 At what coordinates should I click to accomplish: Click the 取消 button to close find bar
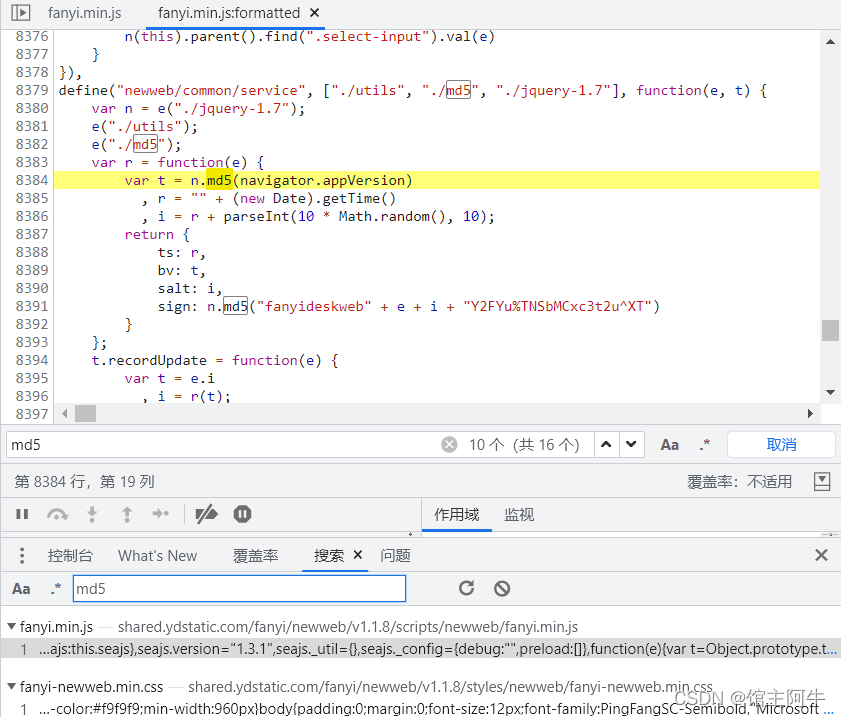point(781,445)
